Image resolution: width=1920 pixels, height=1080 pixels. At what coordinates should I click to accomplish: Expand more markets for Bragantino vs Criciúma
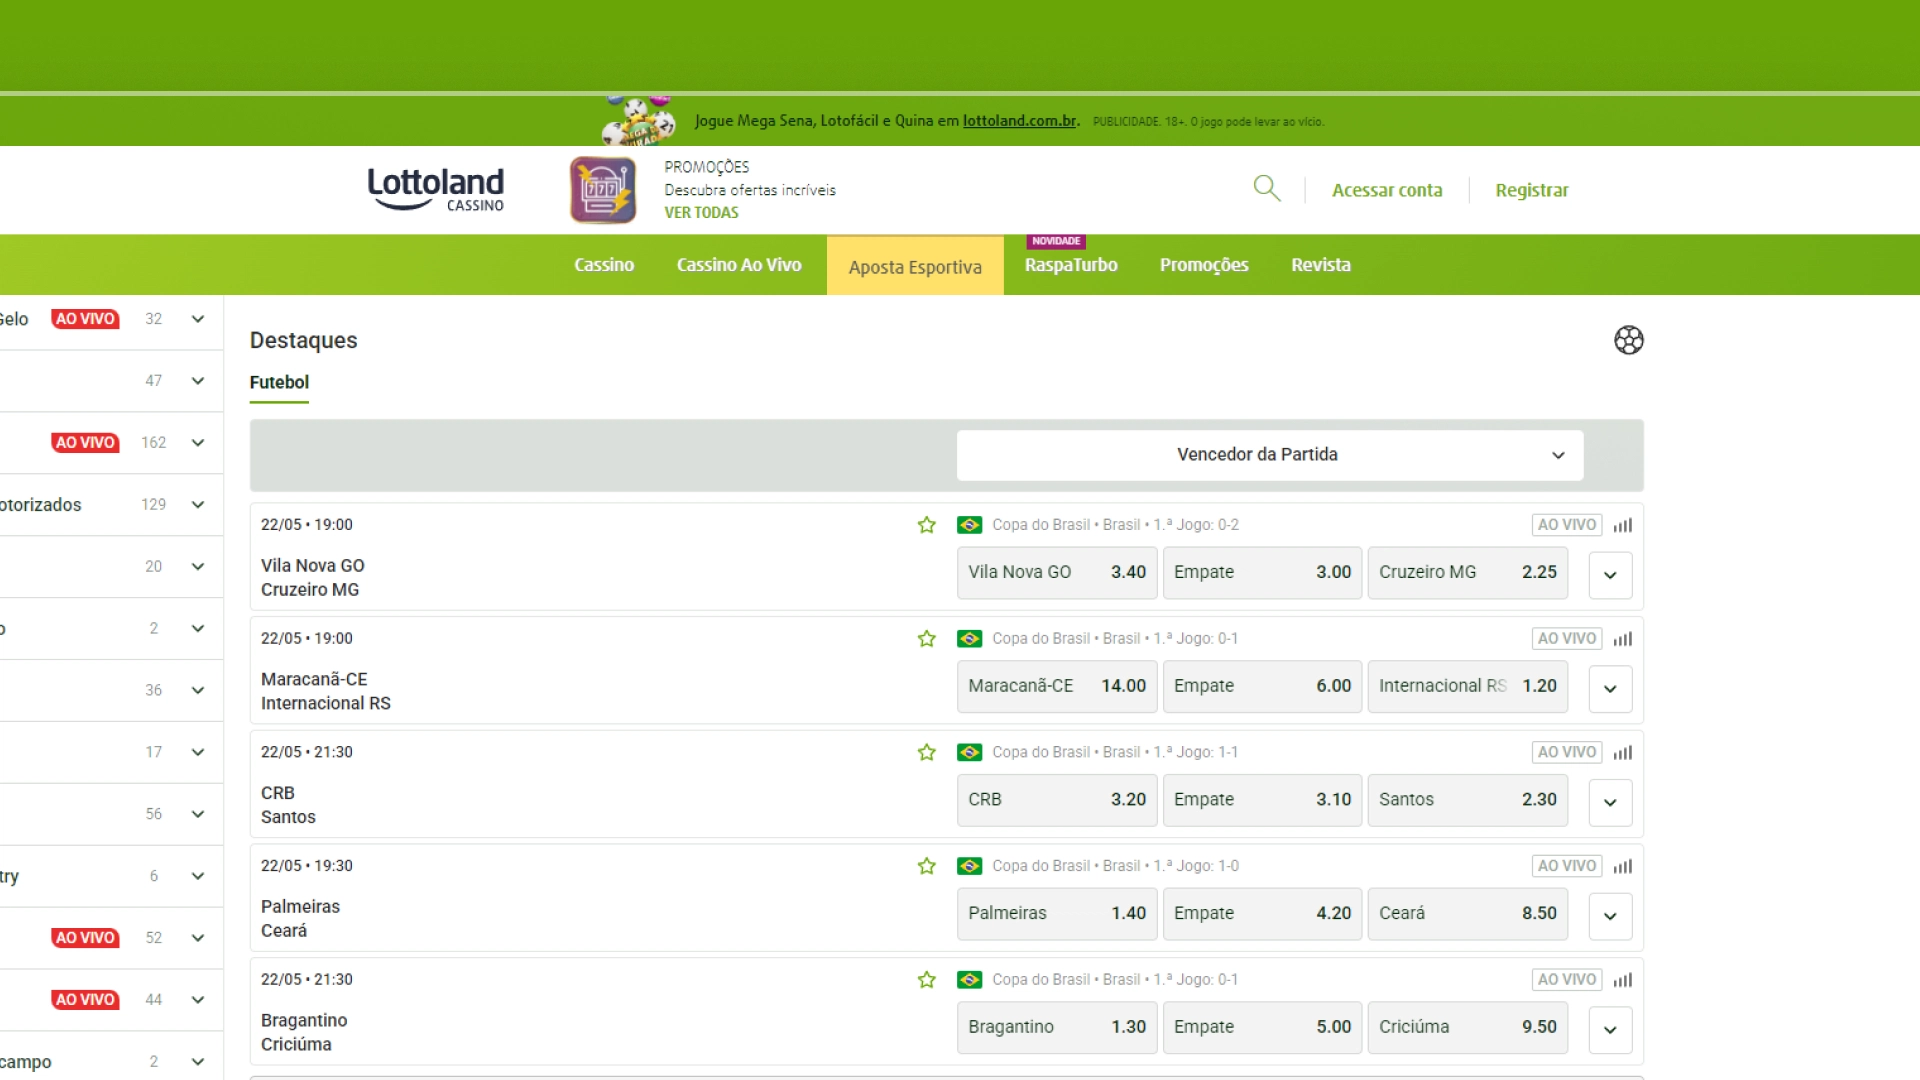(x=1610, y=1030)
